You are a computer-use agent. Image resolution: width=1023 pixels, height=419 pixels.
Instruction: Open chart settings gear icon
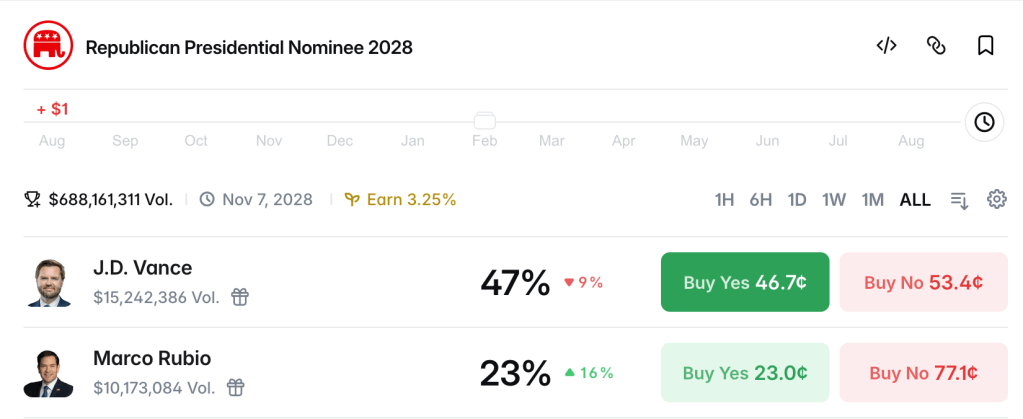point(996,199)
